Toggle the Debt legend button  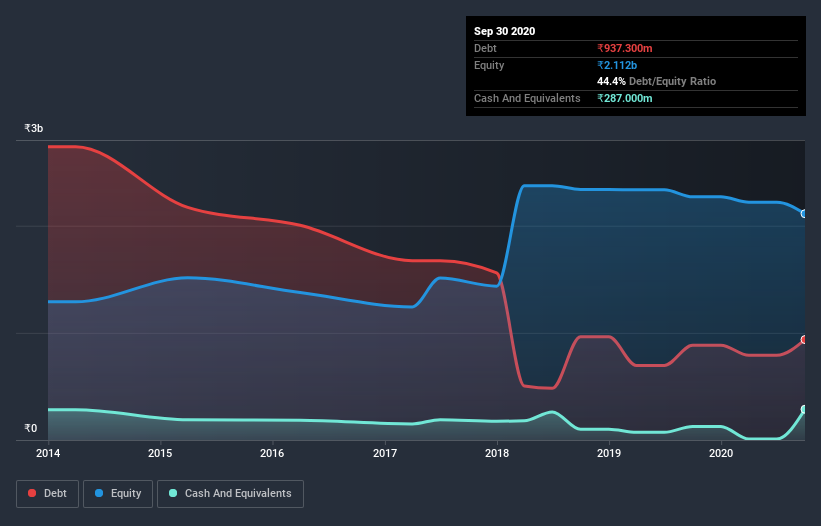coord(47,494)
